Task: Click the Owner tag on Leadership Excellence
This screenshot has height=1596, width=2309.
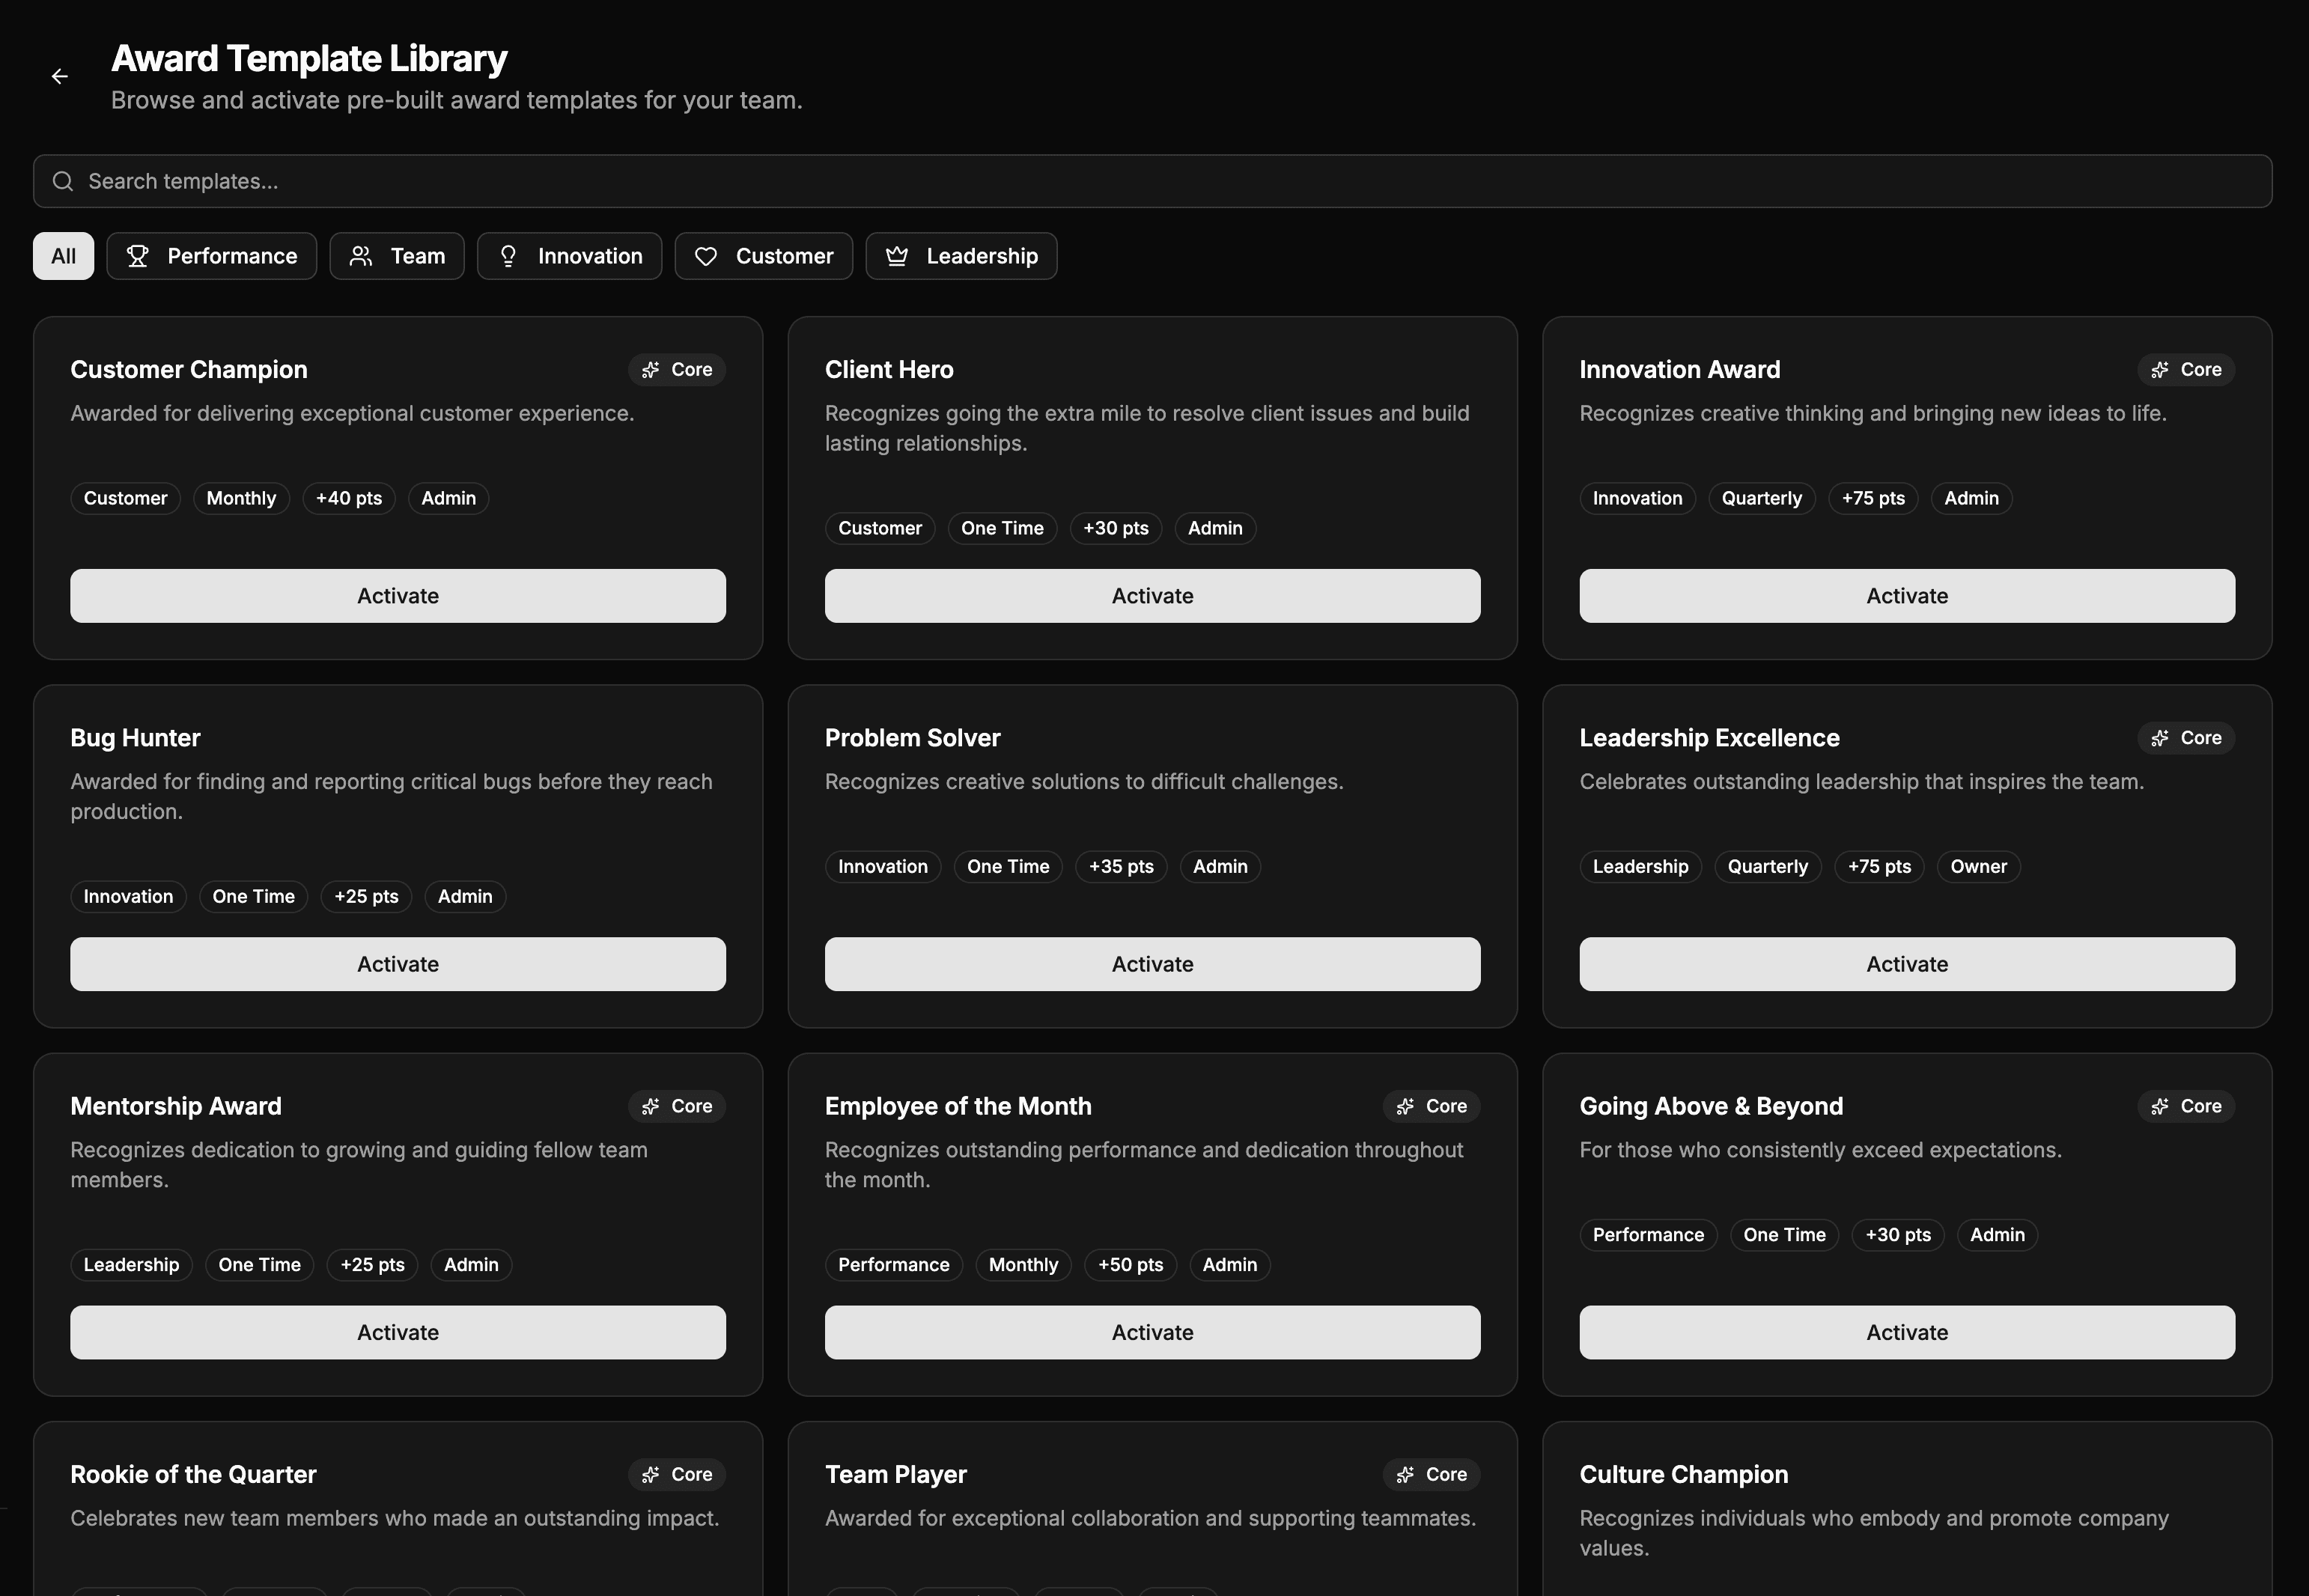Action: (1977, 866)
